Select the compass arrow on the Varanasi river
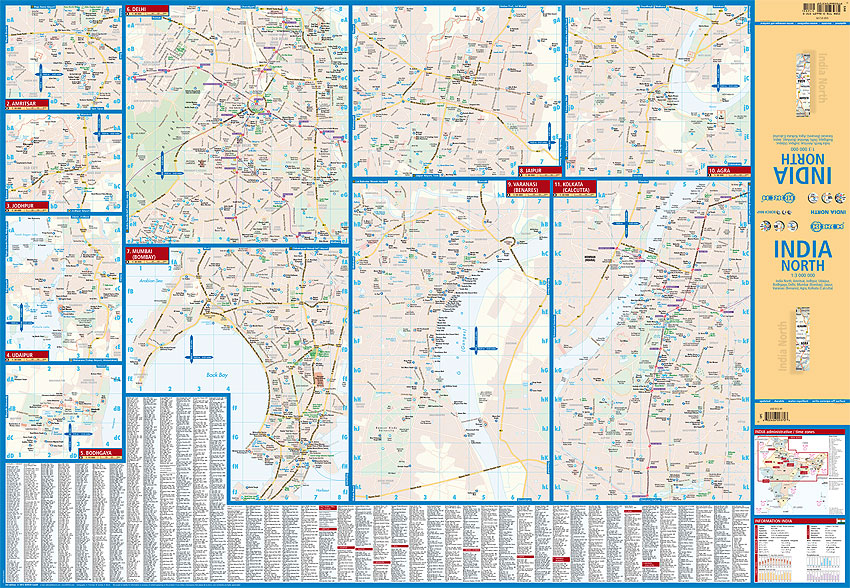 point(478,338)
